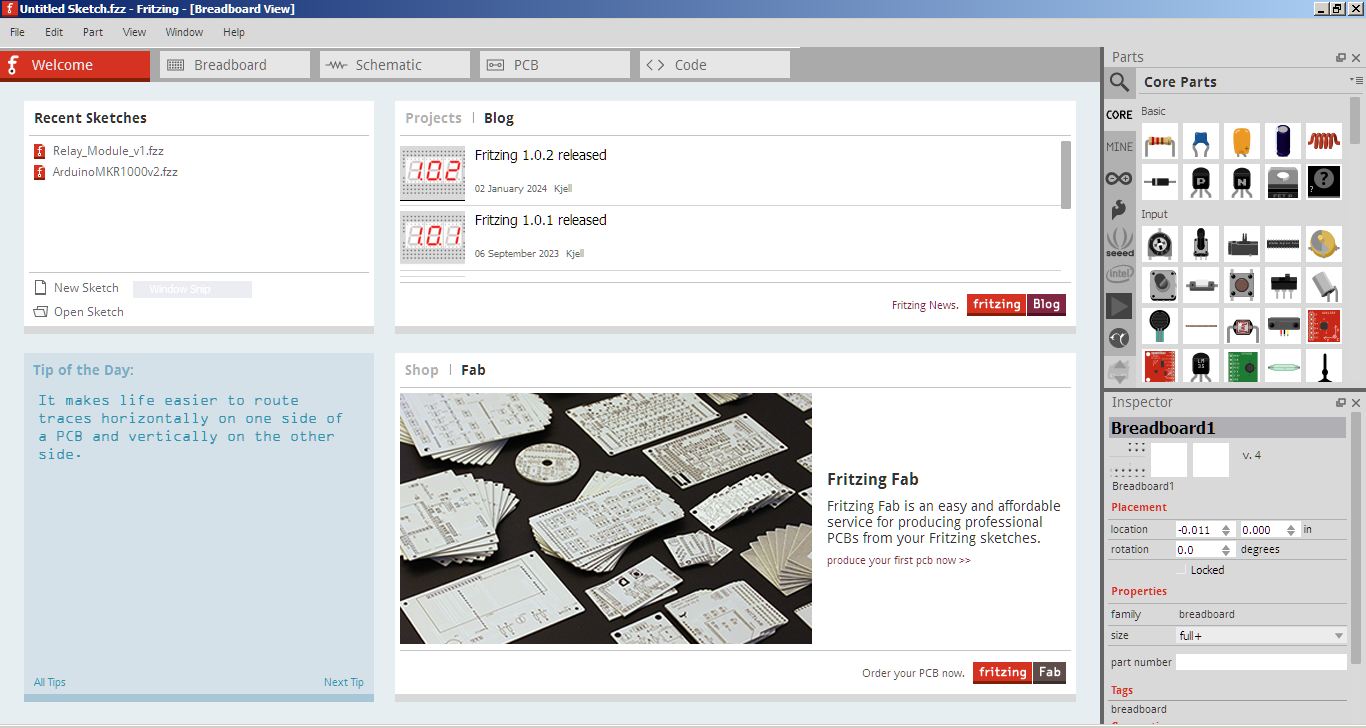Open the View menu
This screenshot has width=1366, height=728.
134,32
